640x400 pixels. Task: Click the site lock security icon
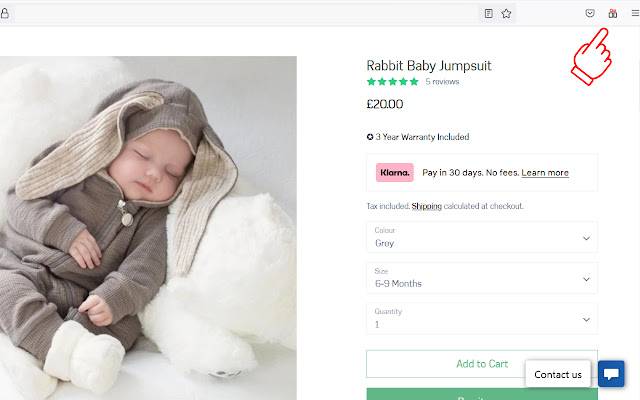coord(4,13)
